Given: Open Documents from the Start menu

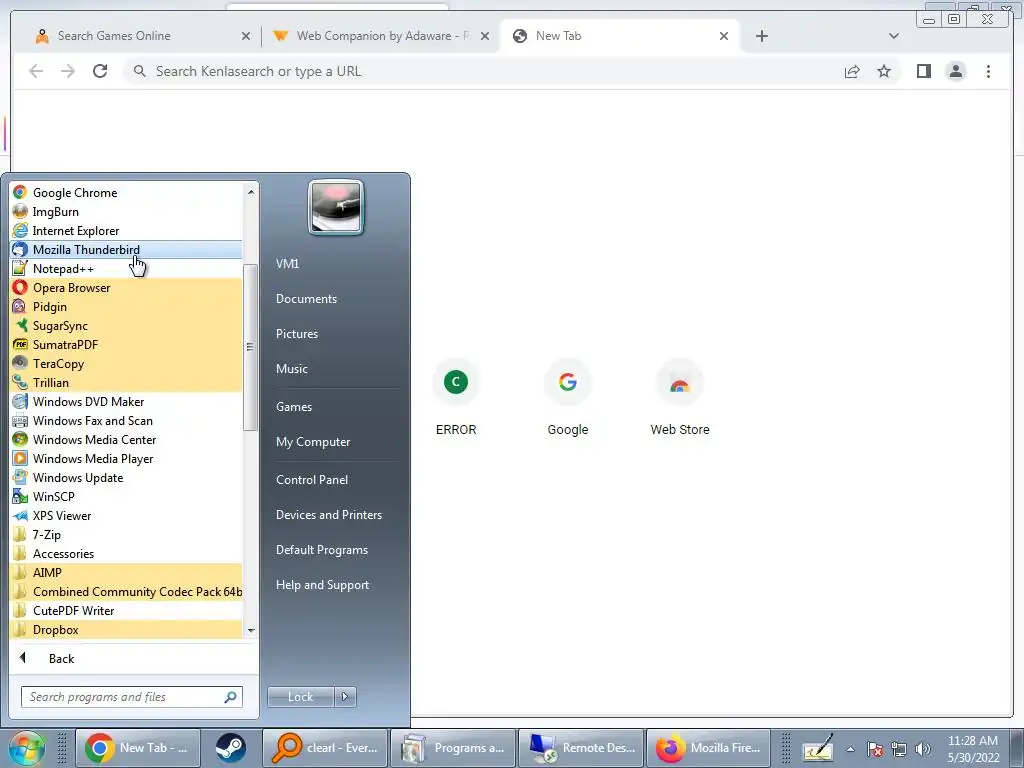Looking at the screenshot, I should [x=306, y=298].
